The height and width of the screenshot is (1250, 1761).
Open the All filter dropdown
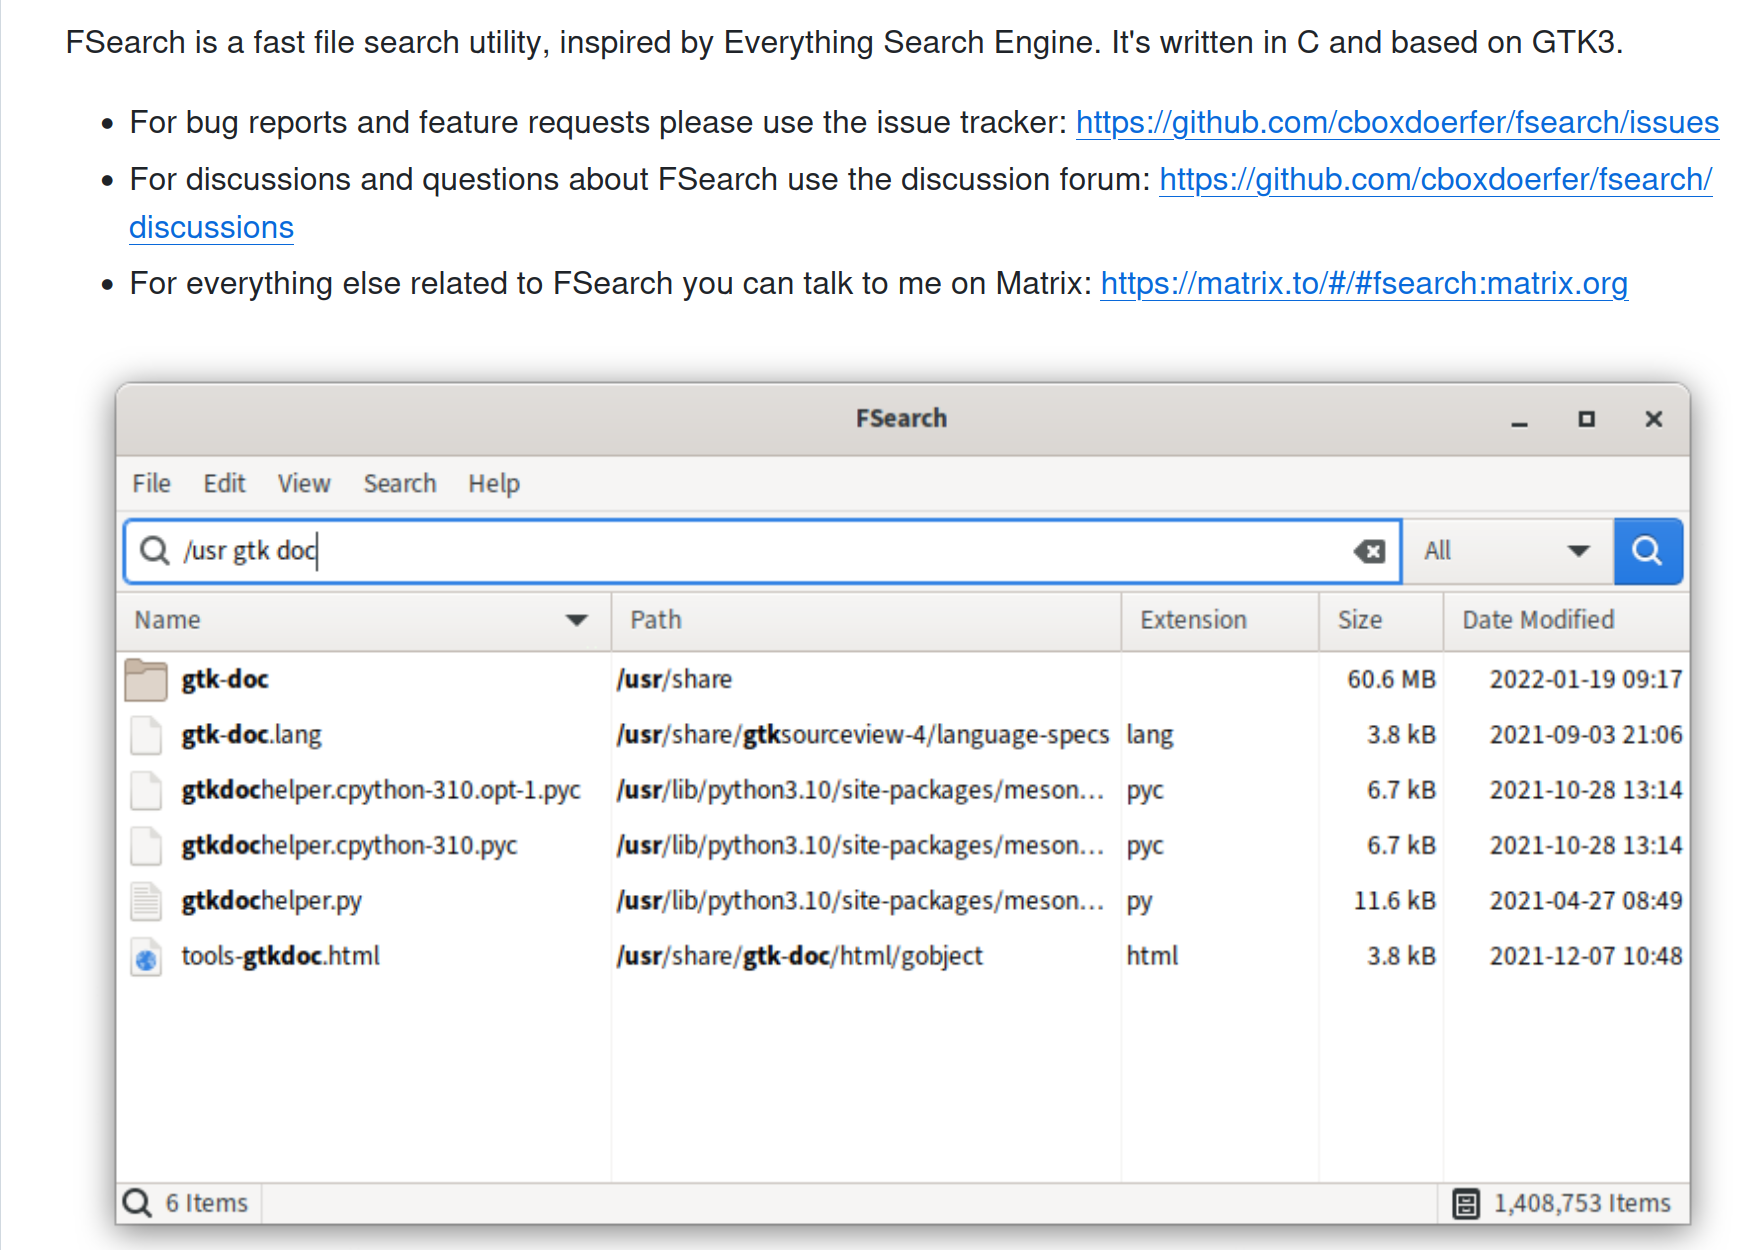(1508, 551)
